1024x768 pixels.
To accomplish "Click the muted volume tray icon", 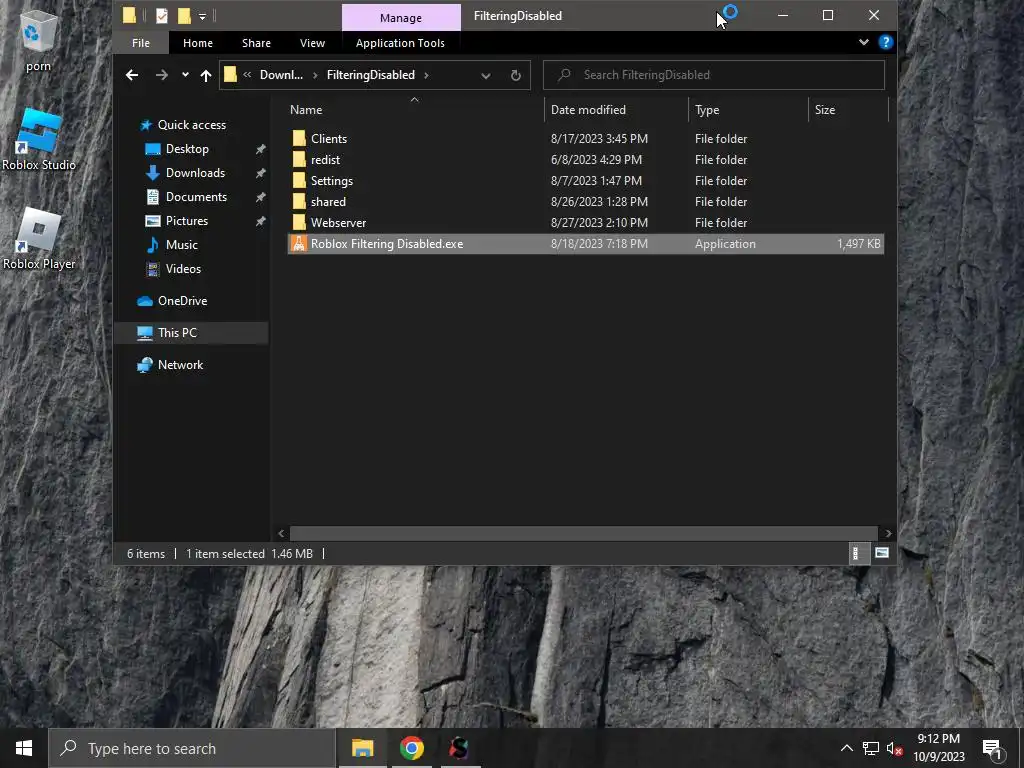I will pos(894,748).
